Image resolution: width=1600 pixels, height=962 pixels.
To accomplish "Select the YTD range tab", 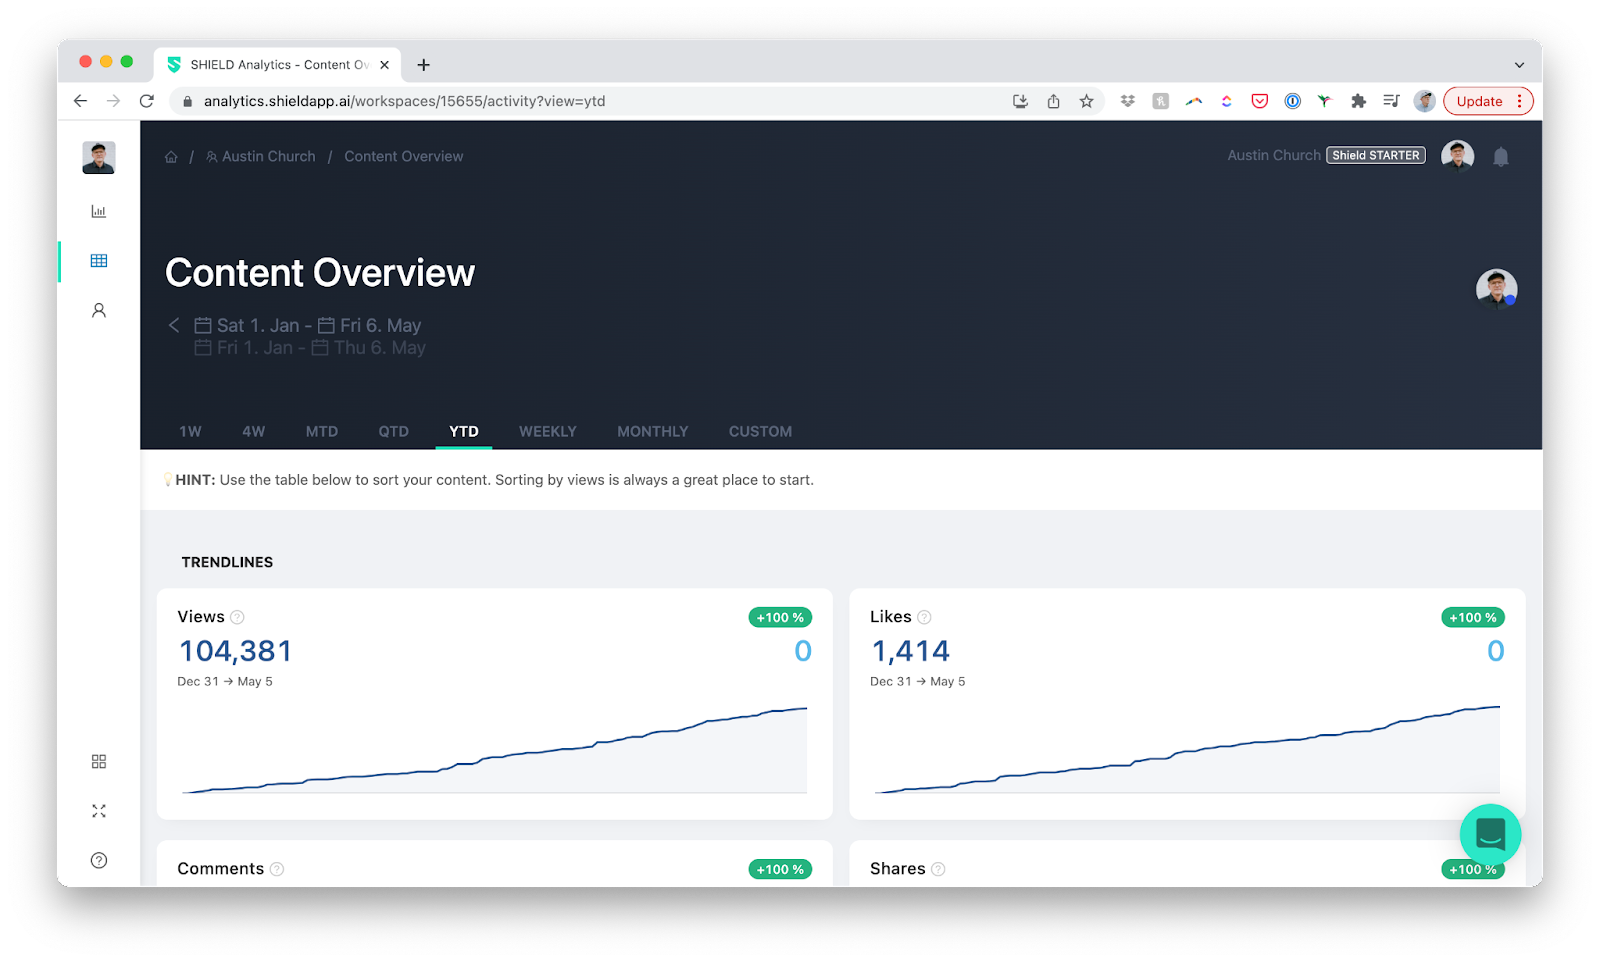I will [x=464, y=431].
